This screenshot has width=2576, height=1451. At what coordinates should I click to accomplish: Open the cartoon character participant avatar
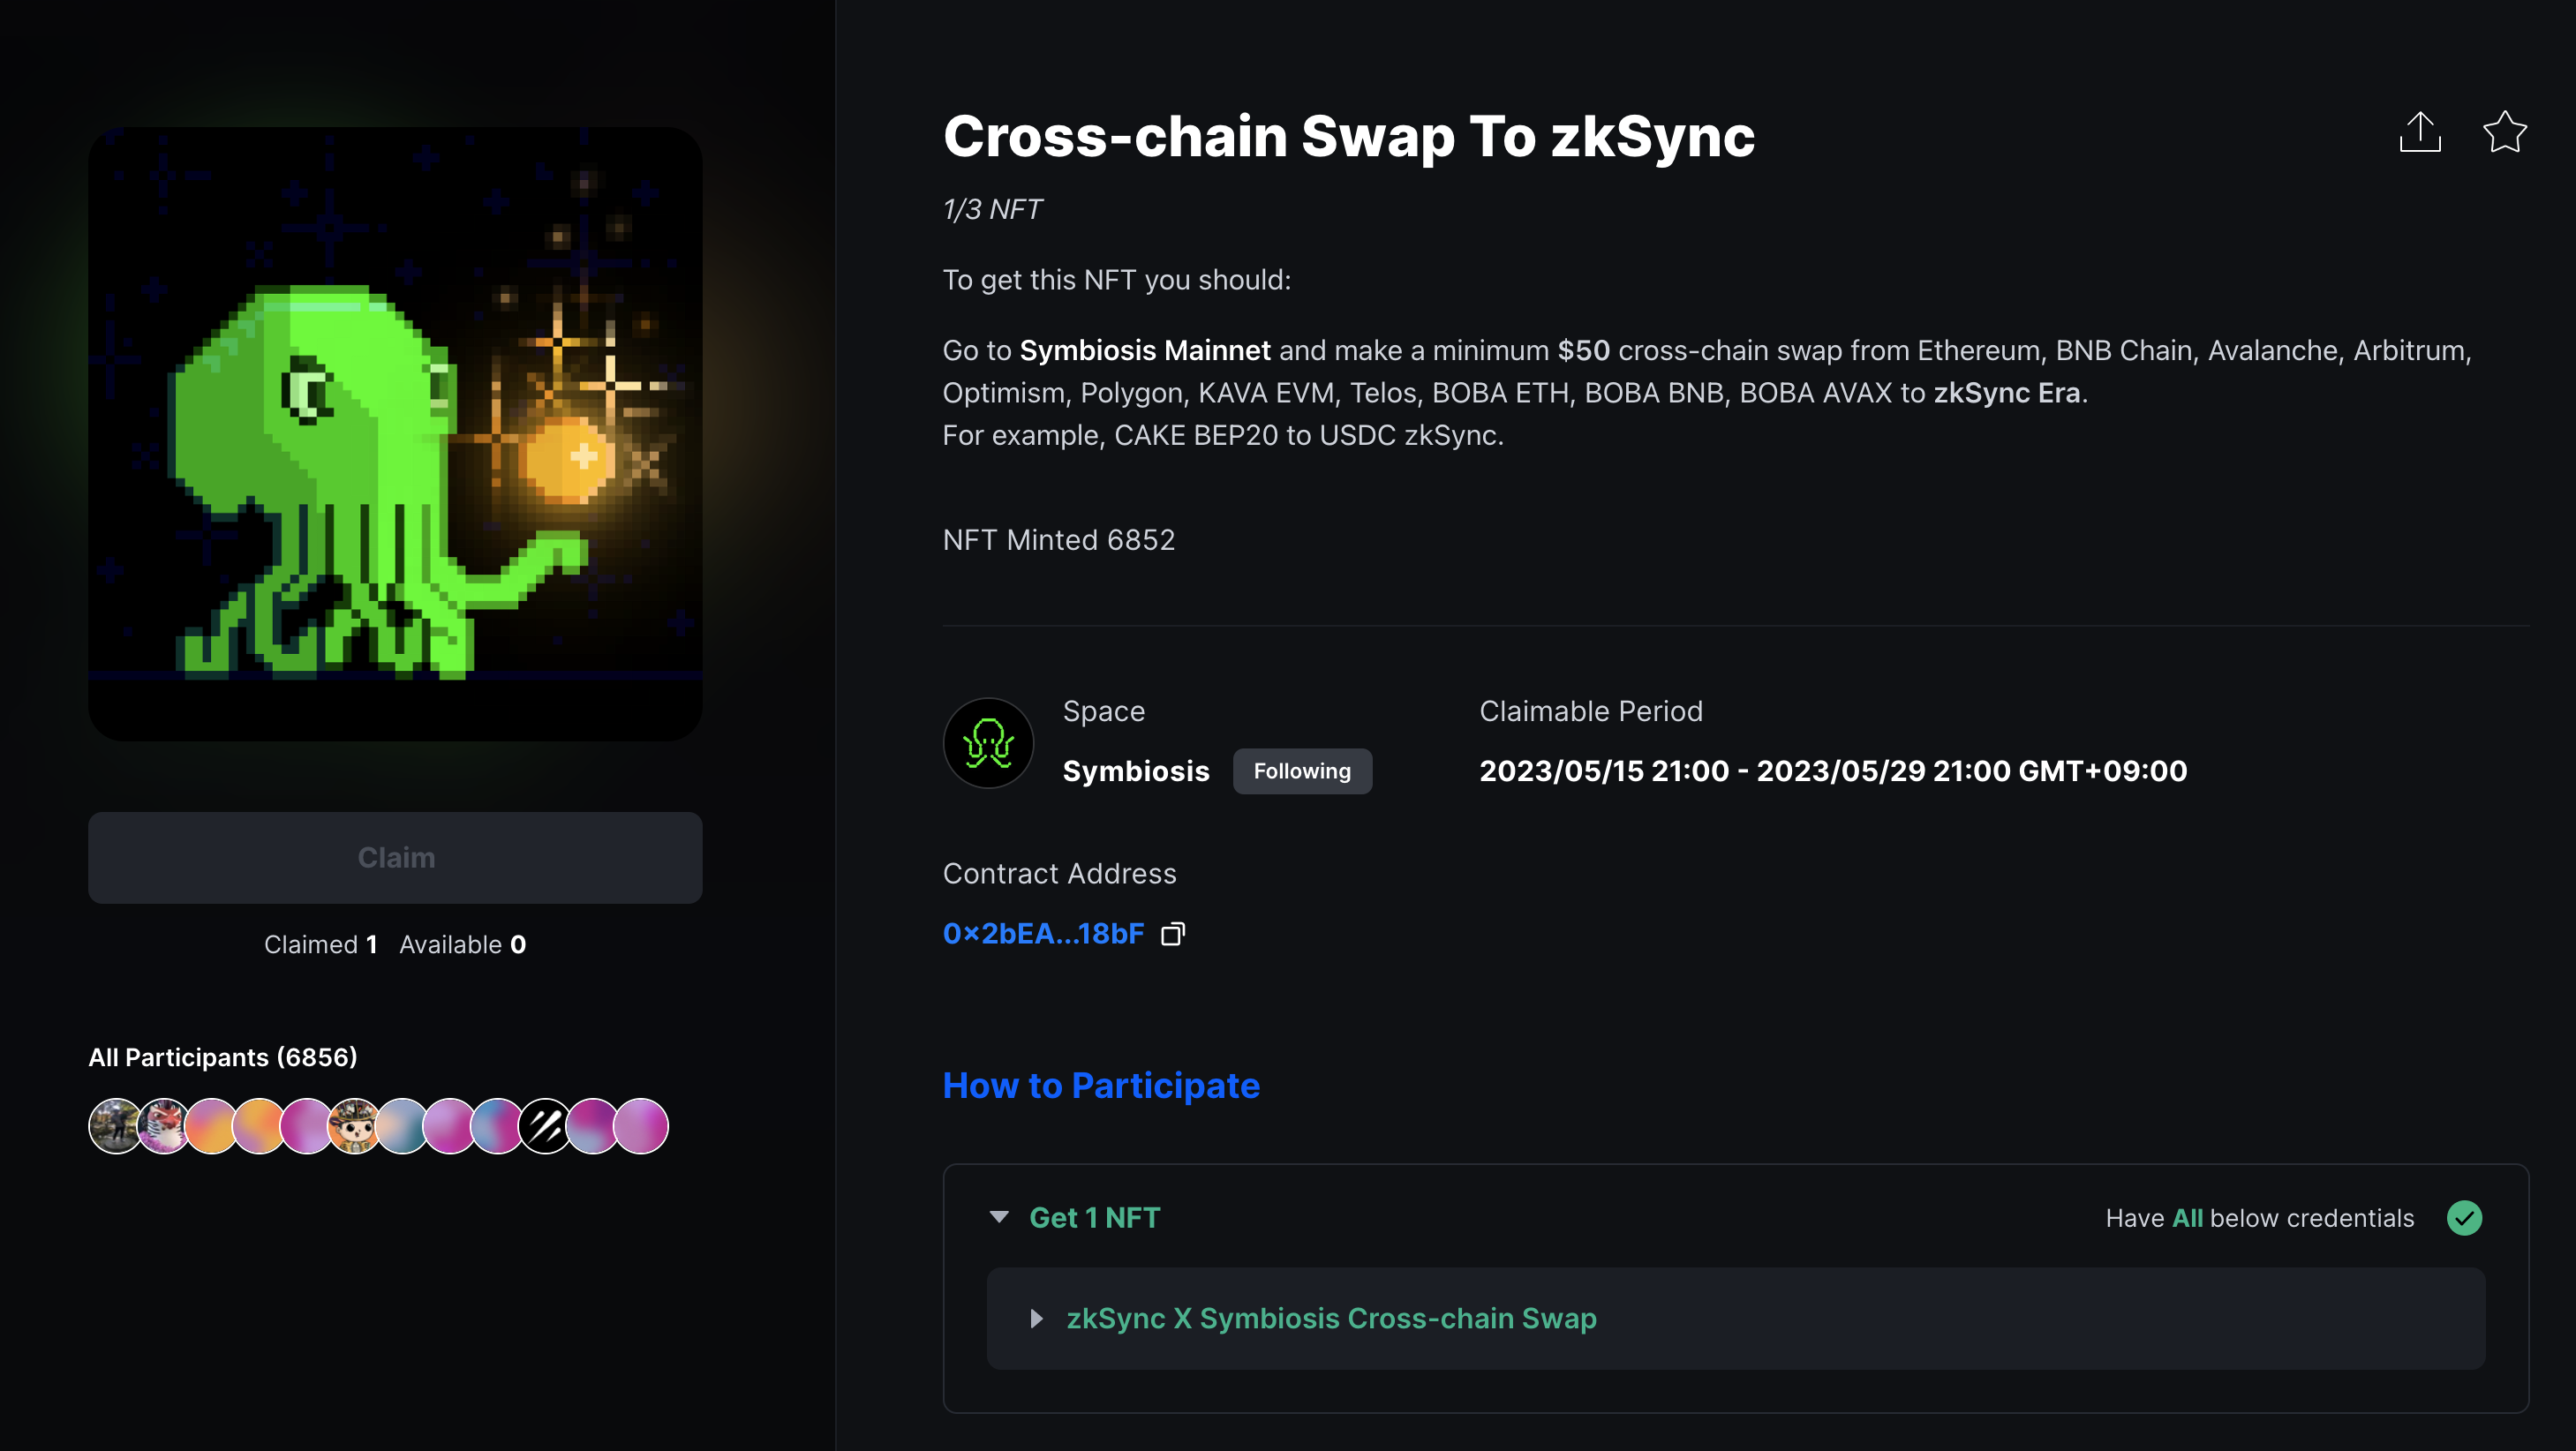pos(354,1126)
